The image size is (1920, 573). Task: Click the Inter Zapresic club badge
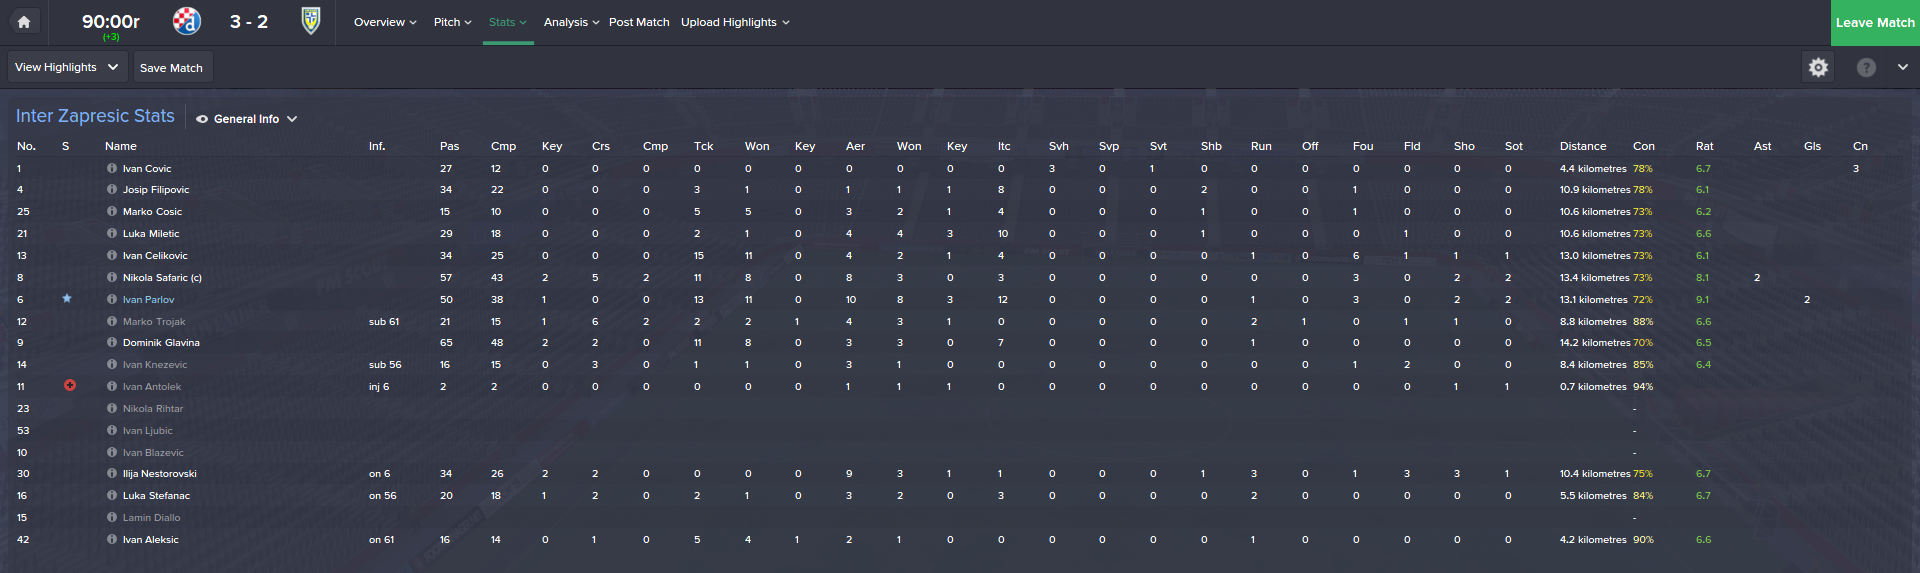[311, 21]
